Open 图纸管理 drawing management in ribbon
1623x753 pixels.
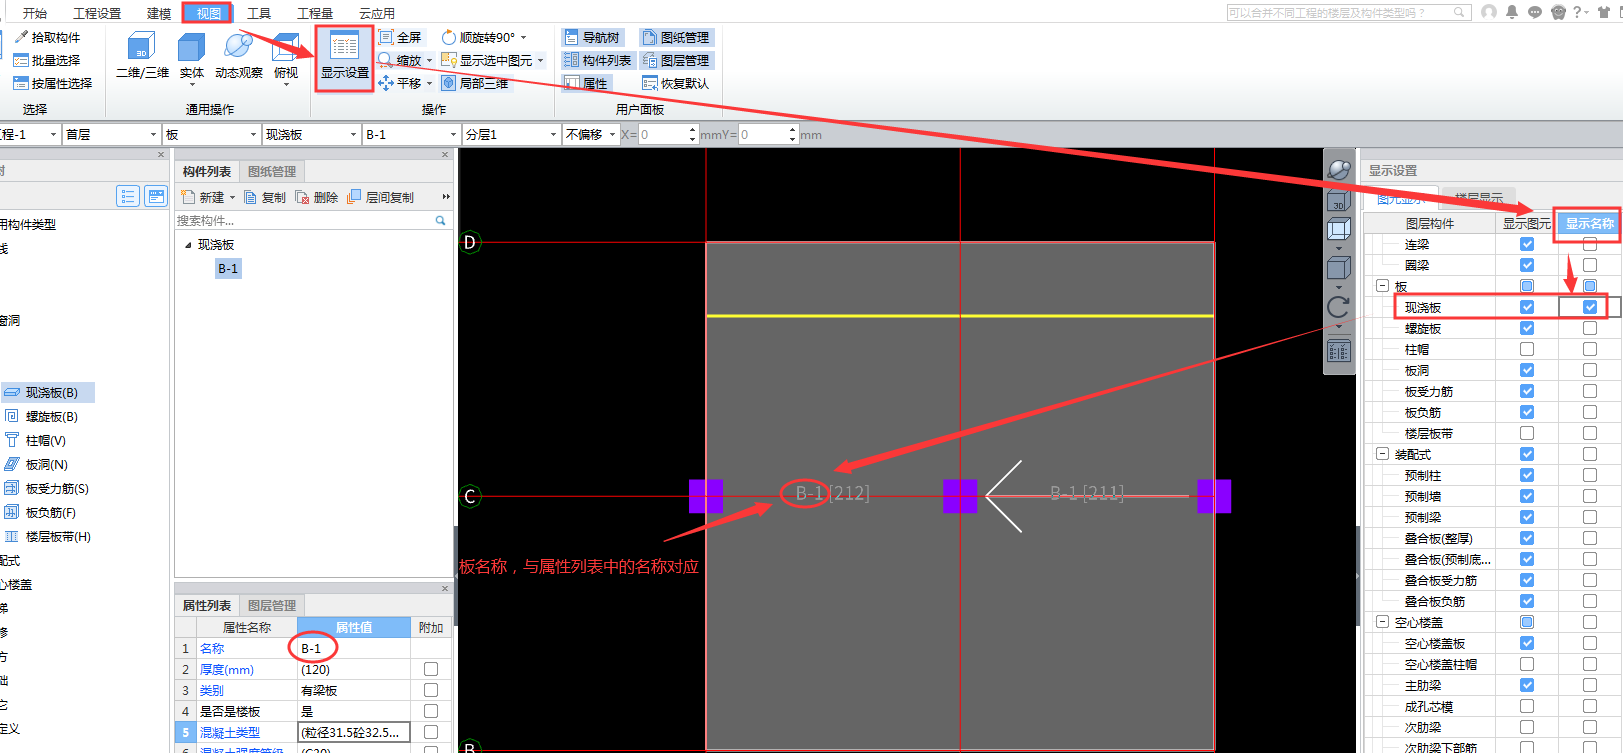tap(676, 37)
